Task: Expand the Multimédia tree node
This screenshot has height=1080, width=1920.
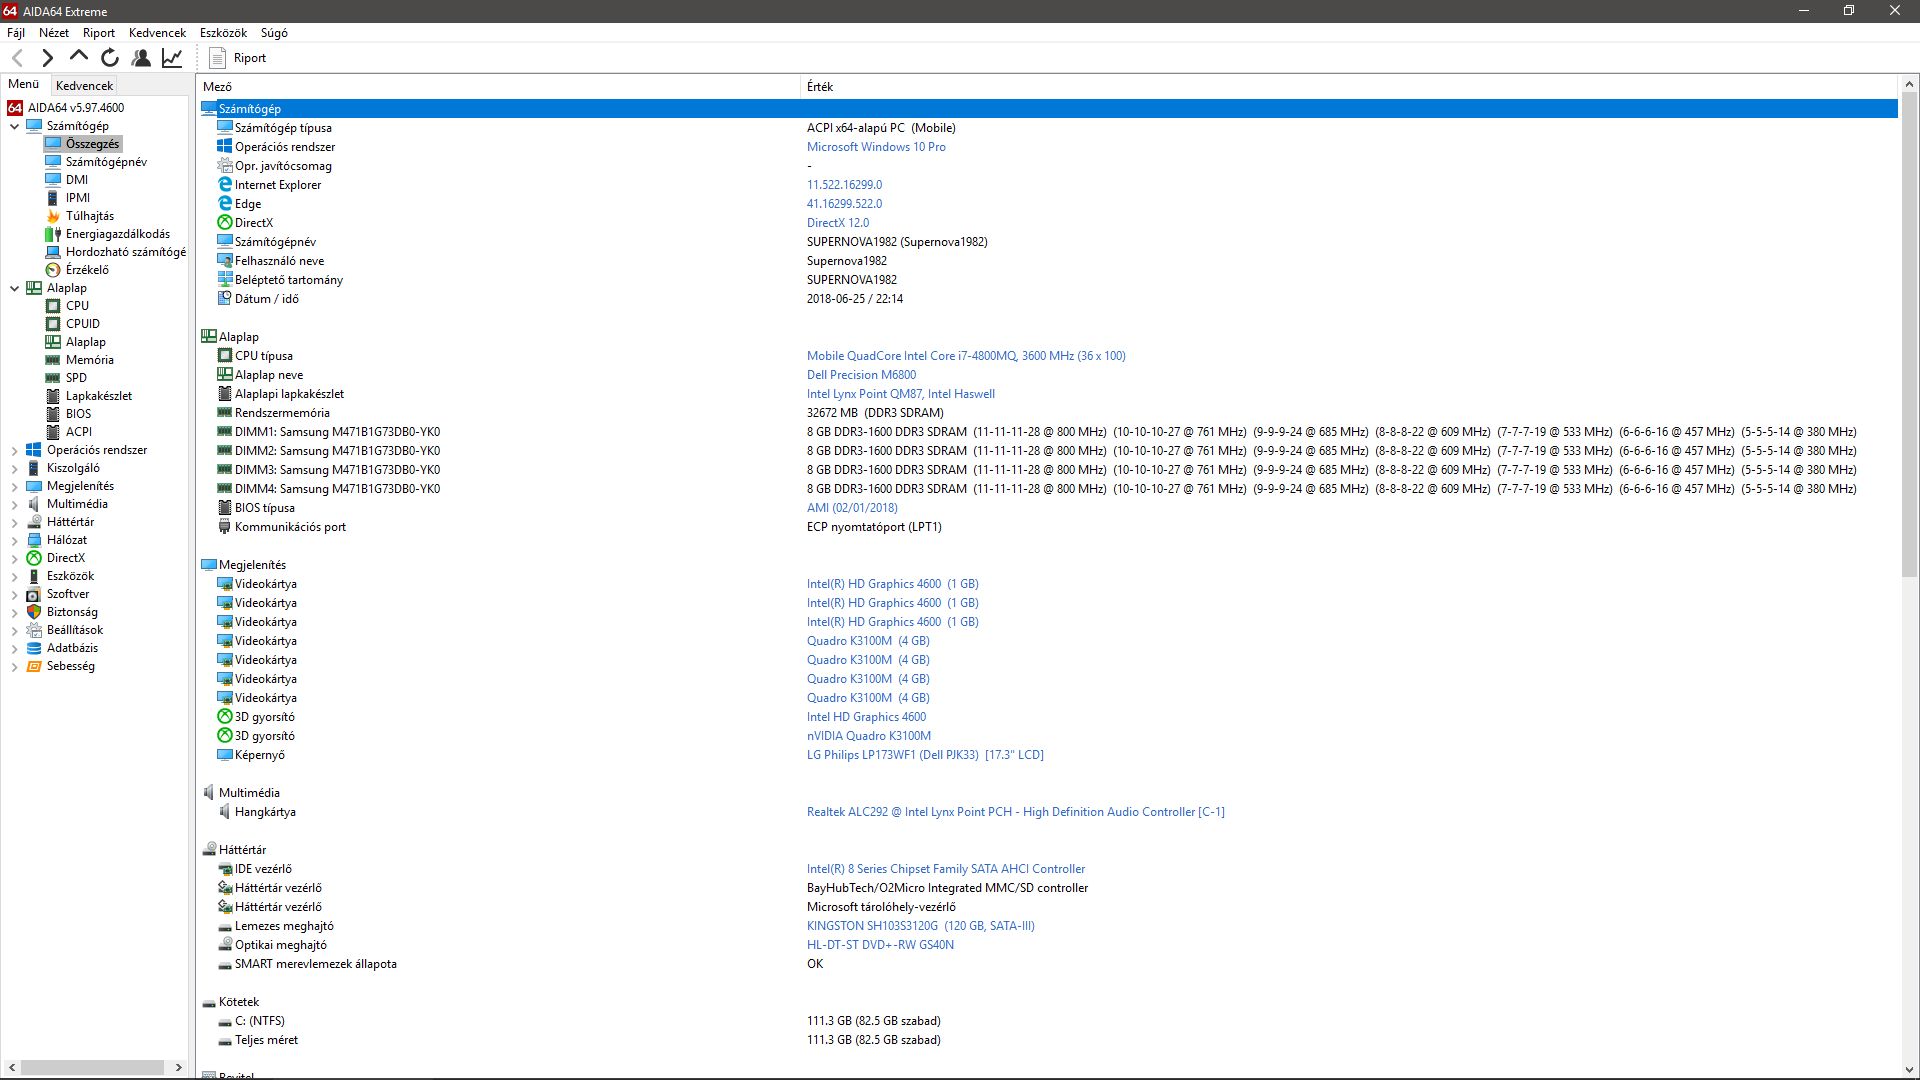Action: [x=14, y=504]
